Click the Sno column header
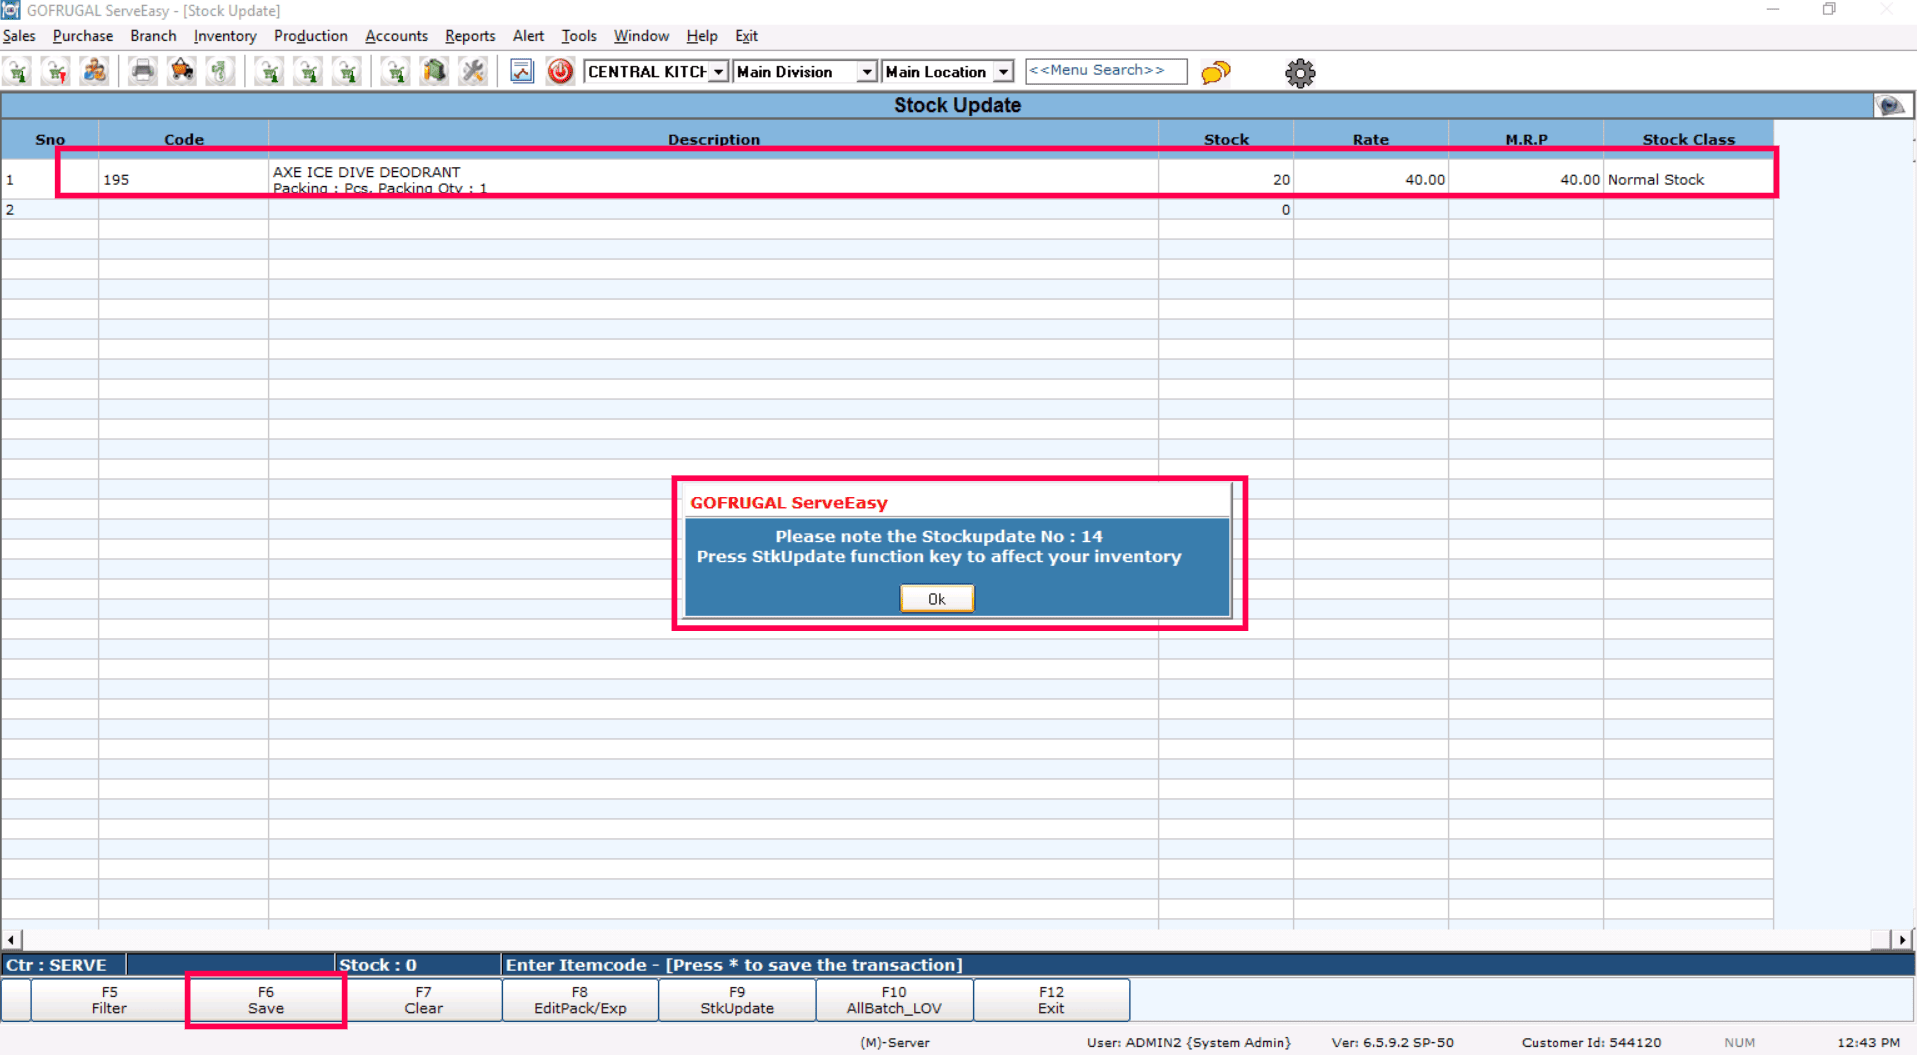Image resolution: width=1917 pixels, height=1055 pixels. click(50, 139)
